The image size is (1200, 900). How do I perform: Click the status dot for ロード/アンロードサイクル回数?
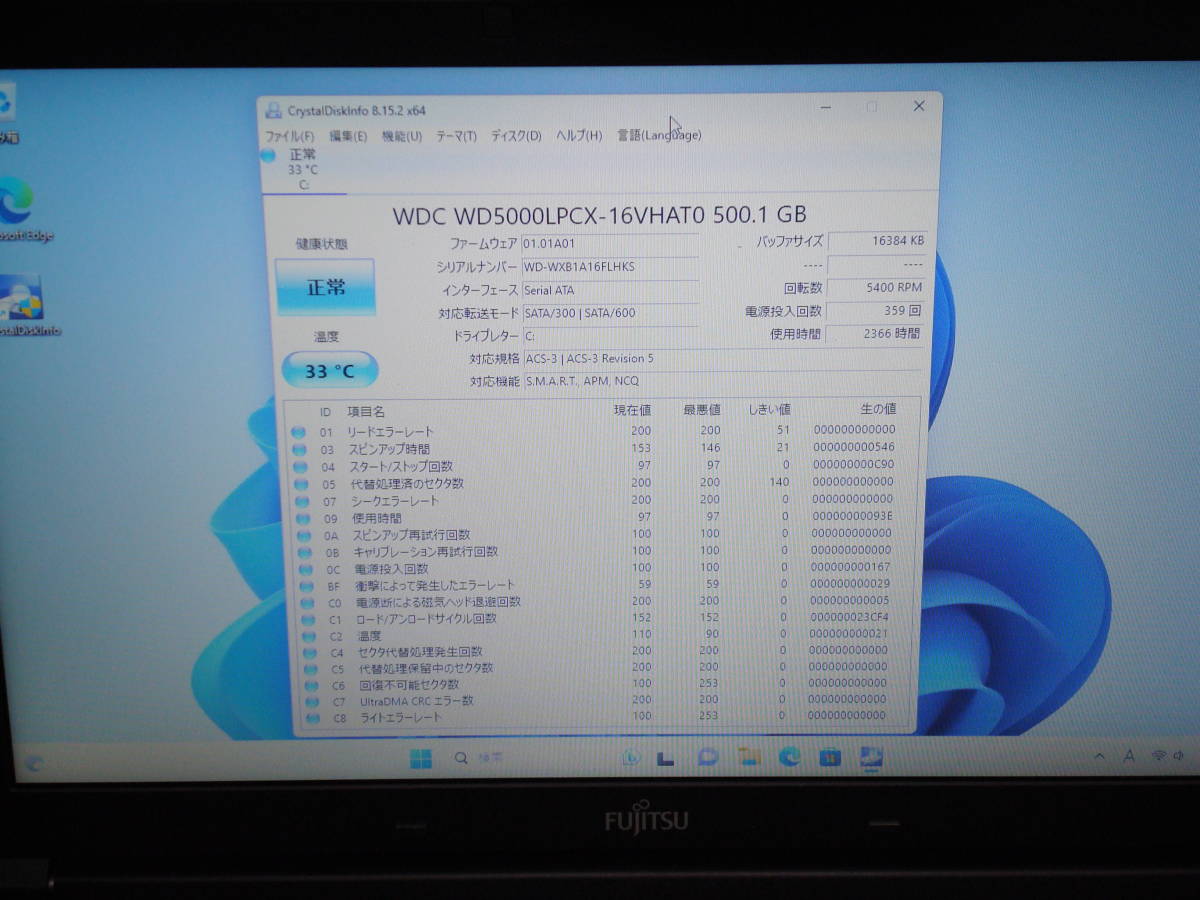309,619
